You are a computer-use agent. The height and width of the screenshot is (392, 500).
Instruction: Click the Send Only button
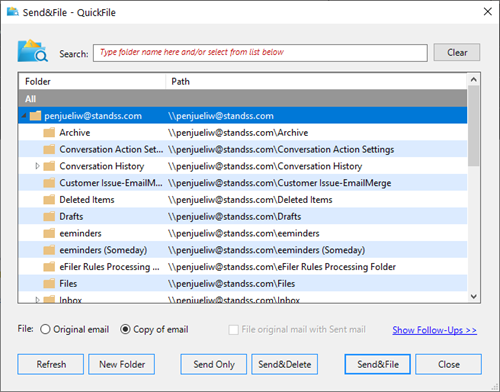(214, 364)
